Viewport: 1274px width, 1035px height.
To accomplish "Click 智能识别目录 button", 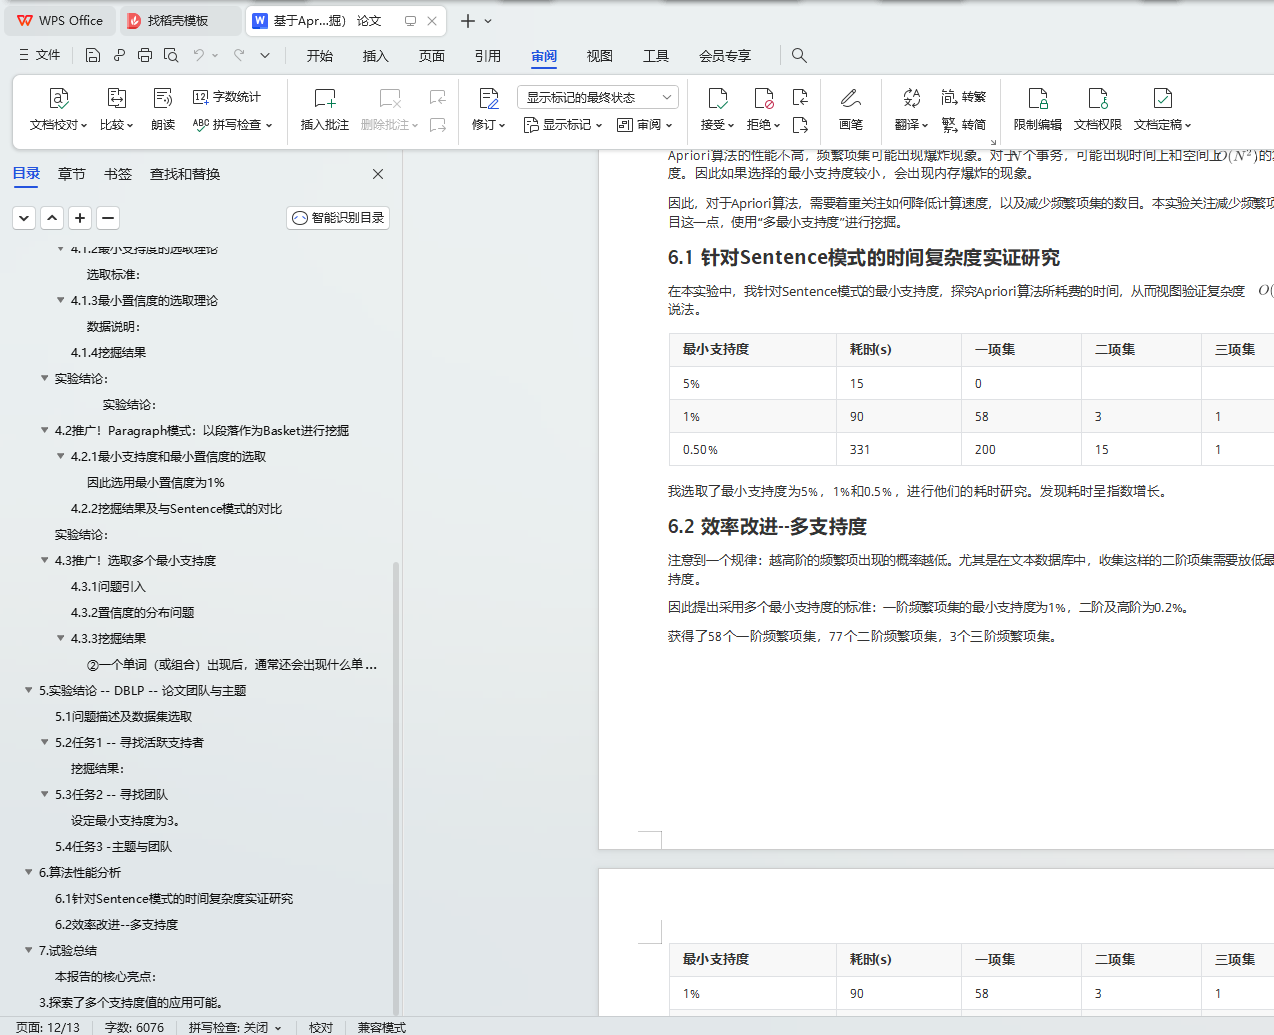I will [338, 218].
